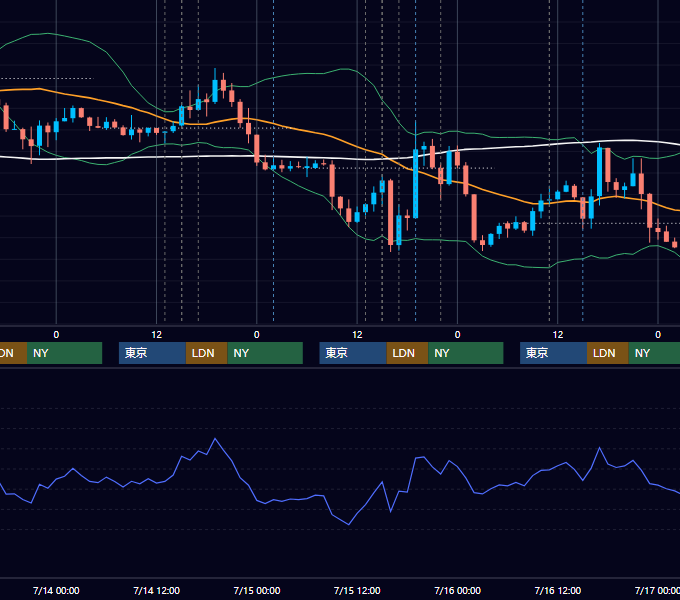Viewport: 680px width, 600px height.
Task: Click the 7/14 12:00 date label
Action: pos(157,590)
